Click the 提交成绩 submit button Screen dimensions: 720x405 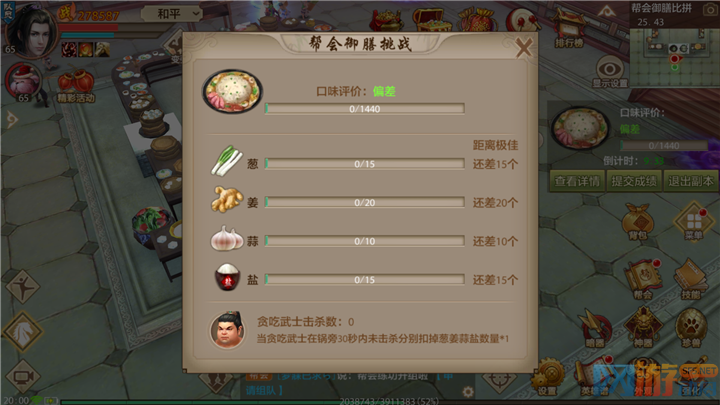[634, 181]
